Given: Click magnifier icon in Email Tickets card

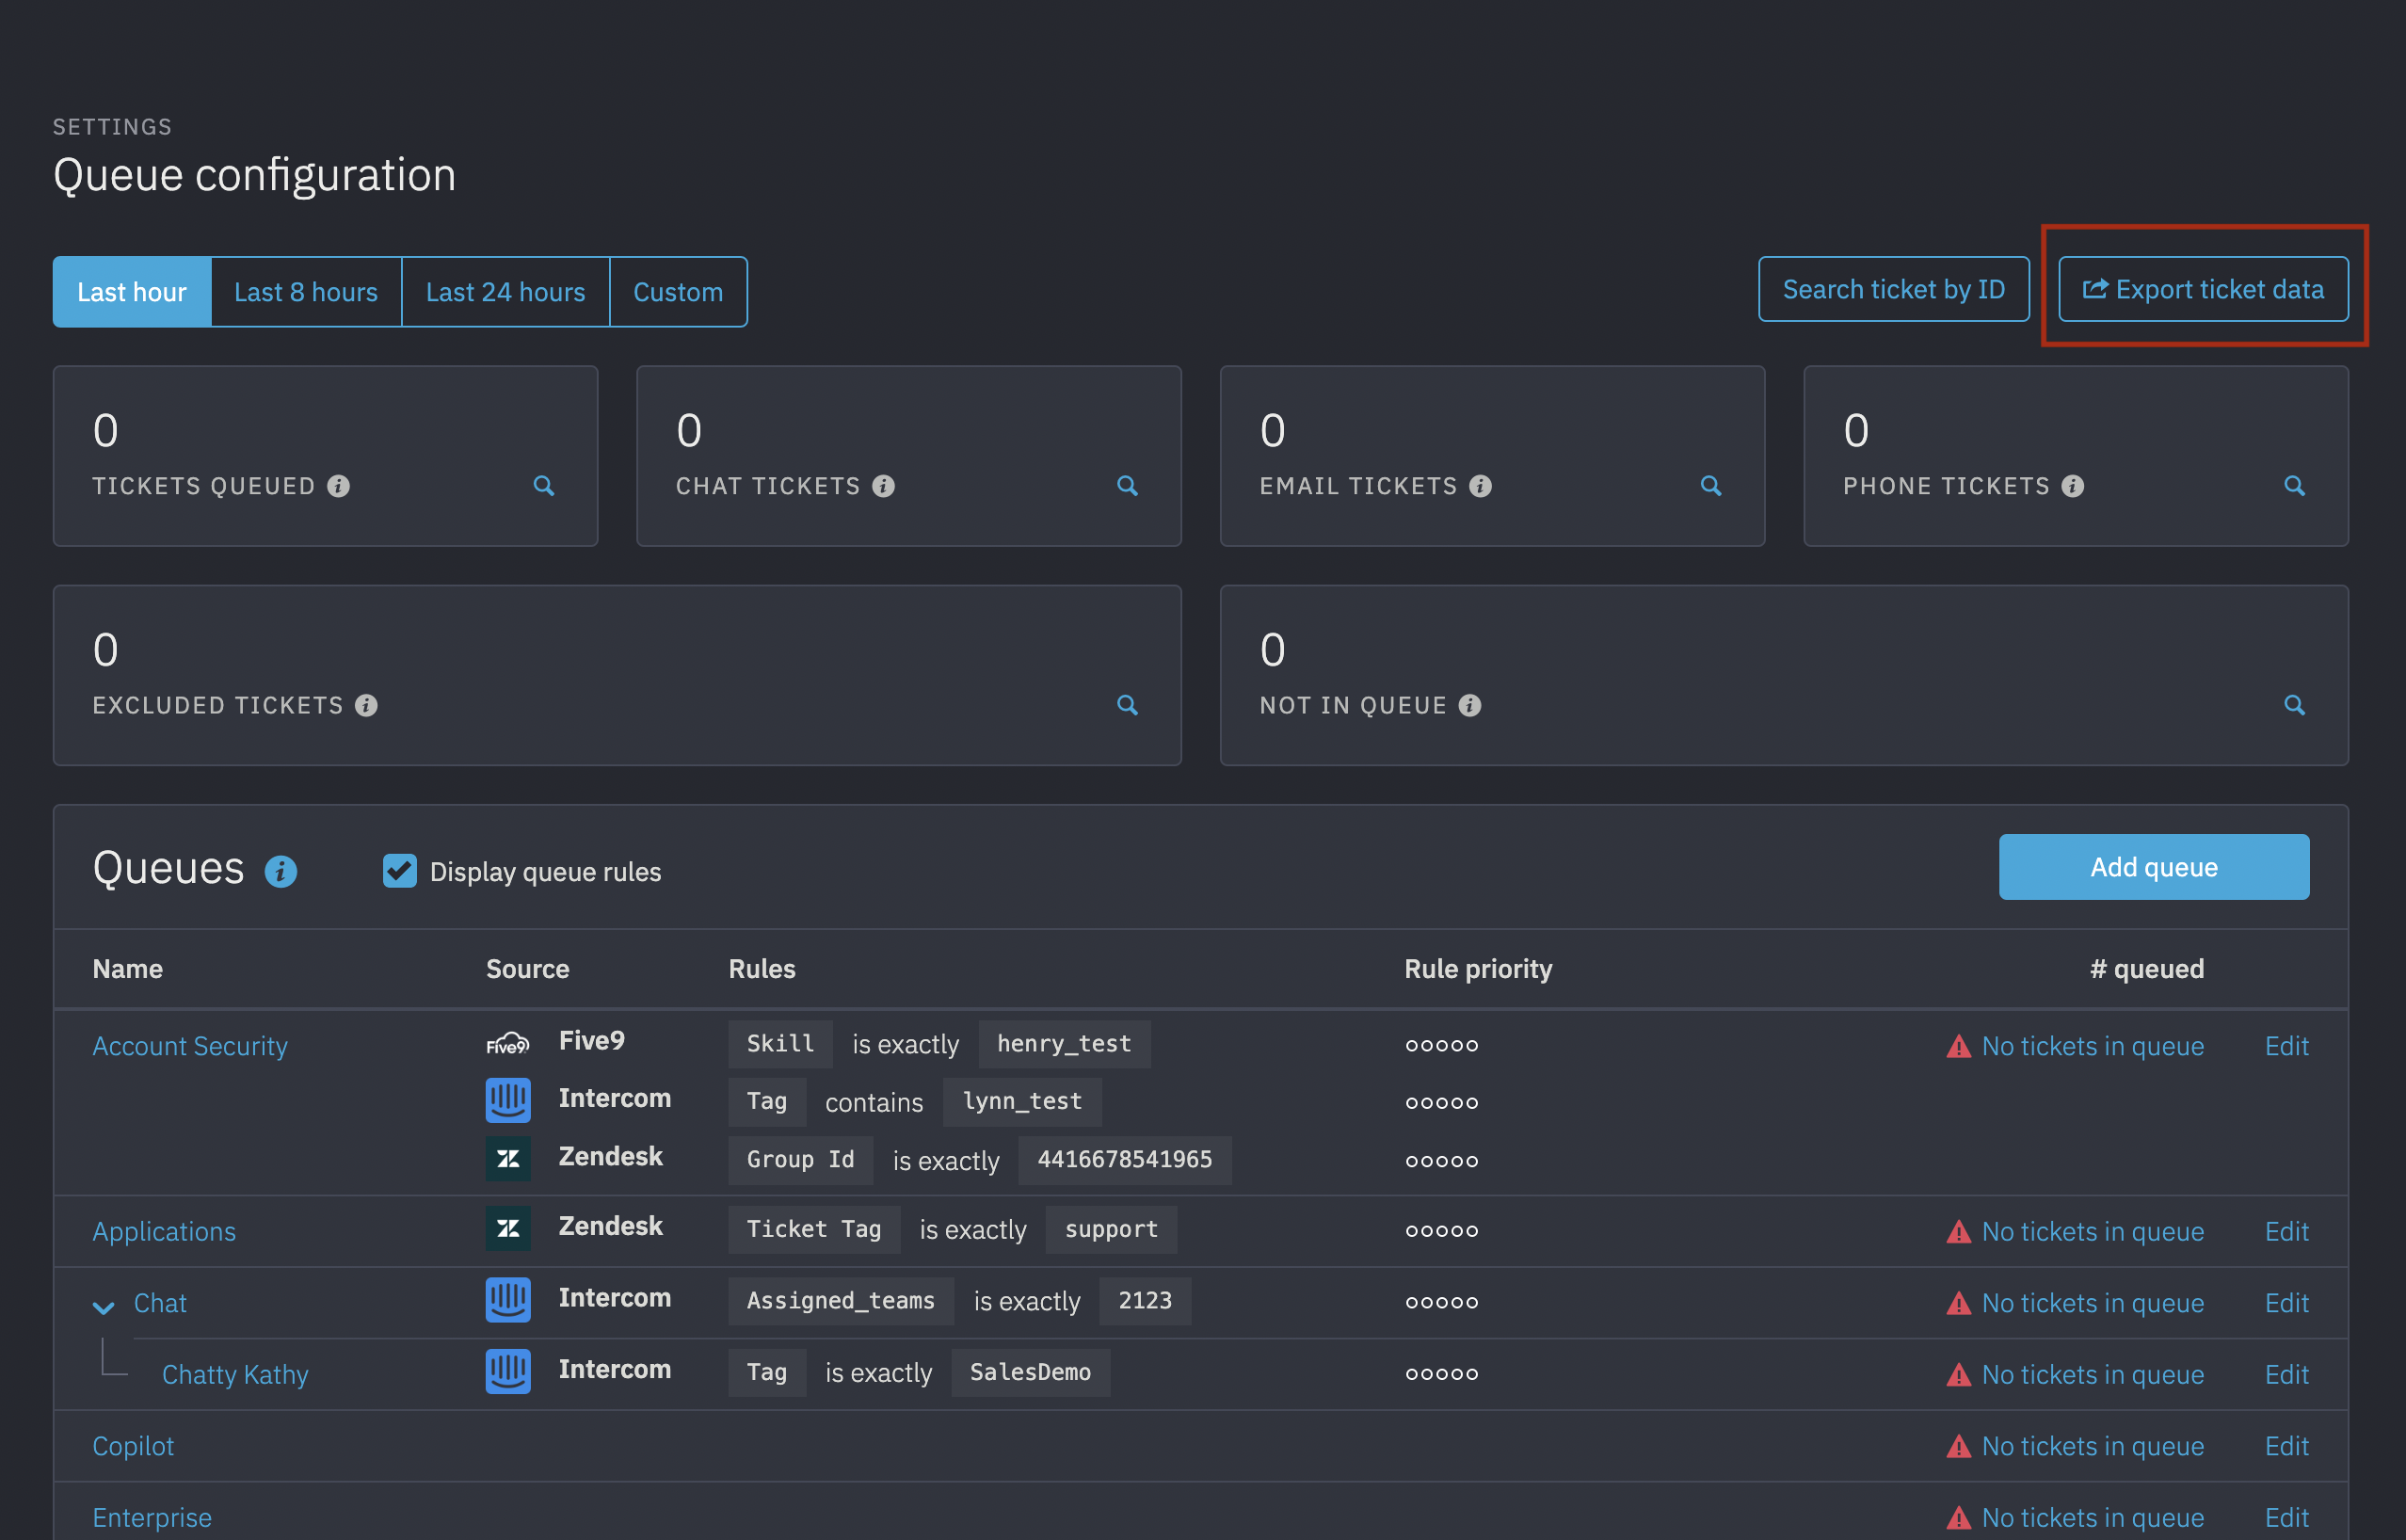Looking at the screenshot, I should point(1711,486).
